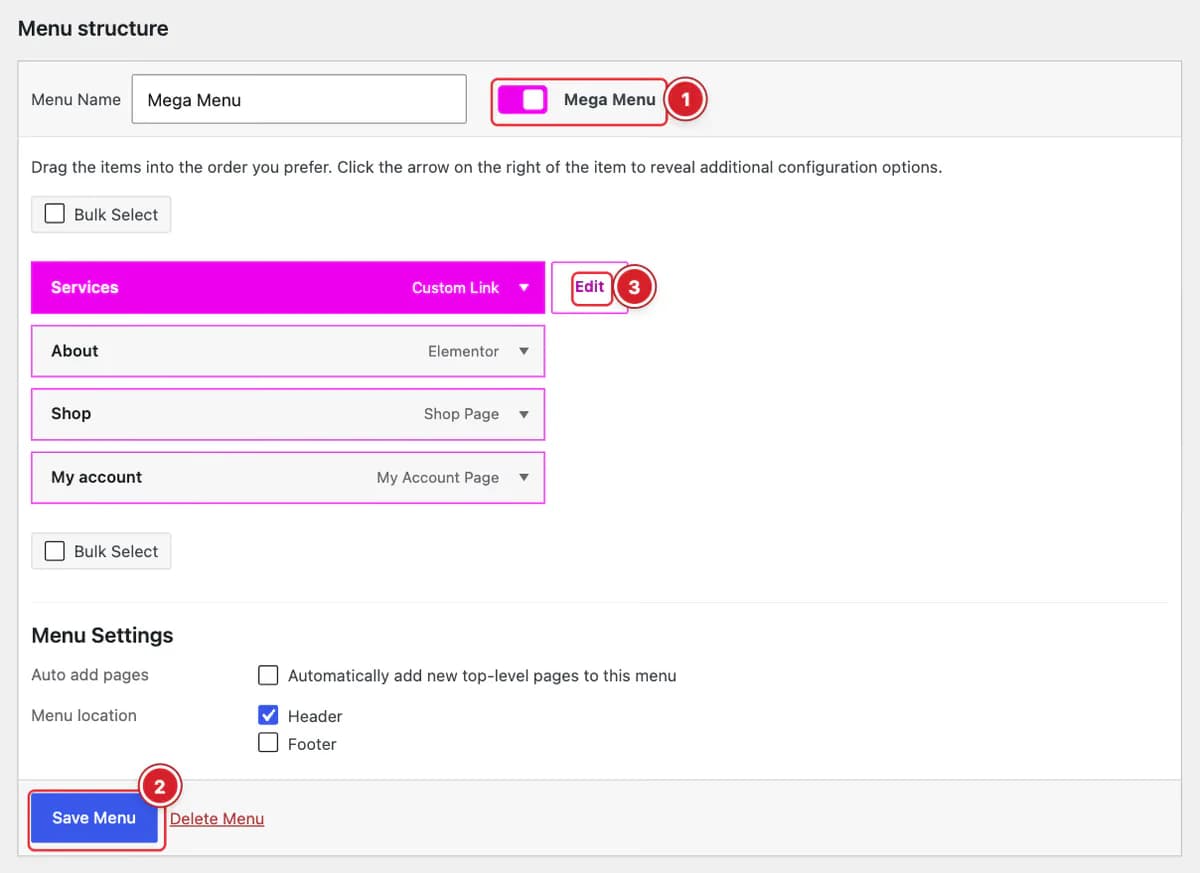Enable Automatically add new top-level pages
The height and width of the screenshot is (873, 1200).
(x=268, y=675)
